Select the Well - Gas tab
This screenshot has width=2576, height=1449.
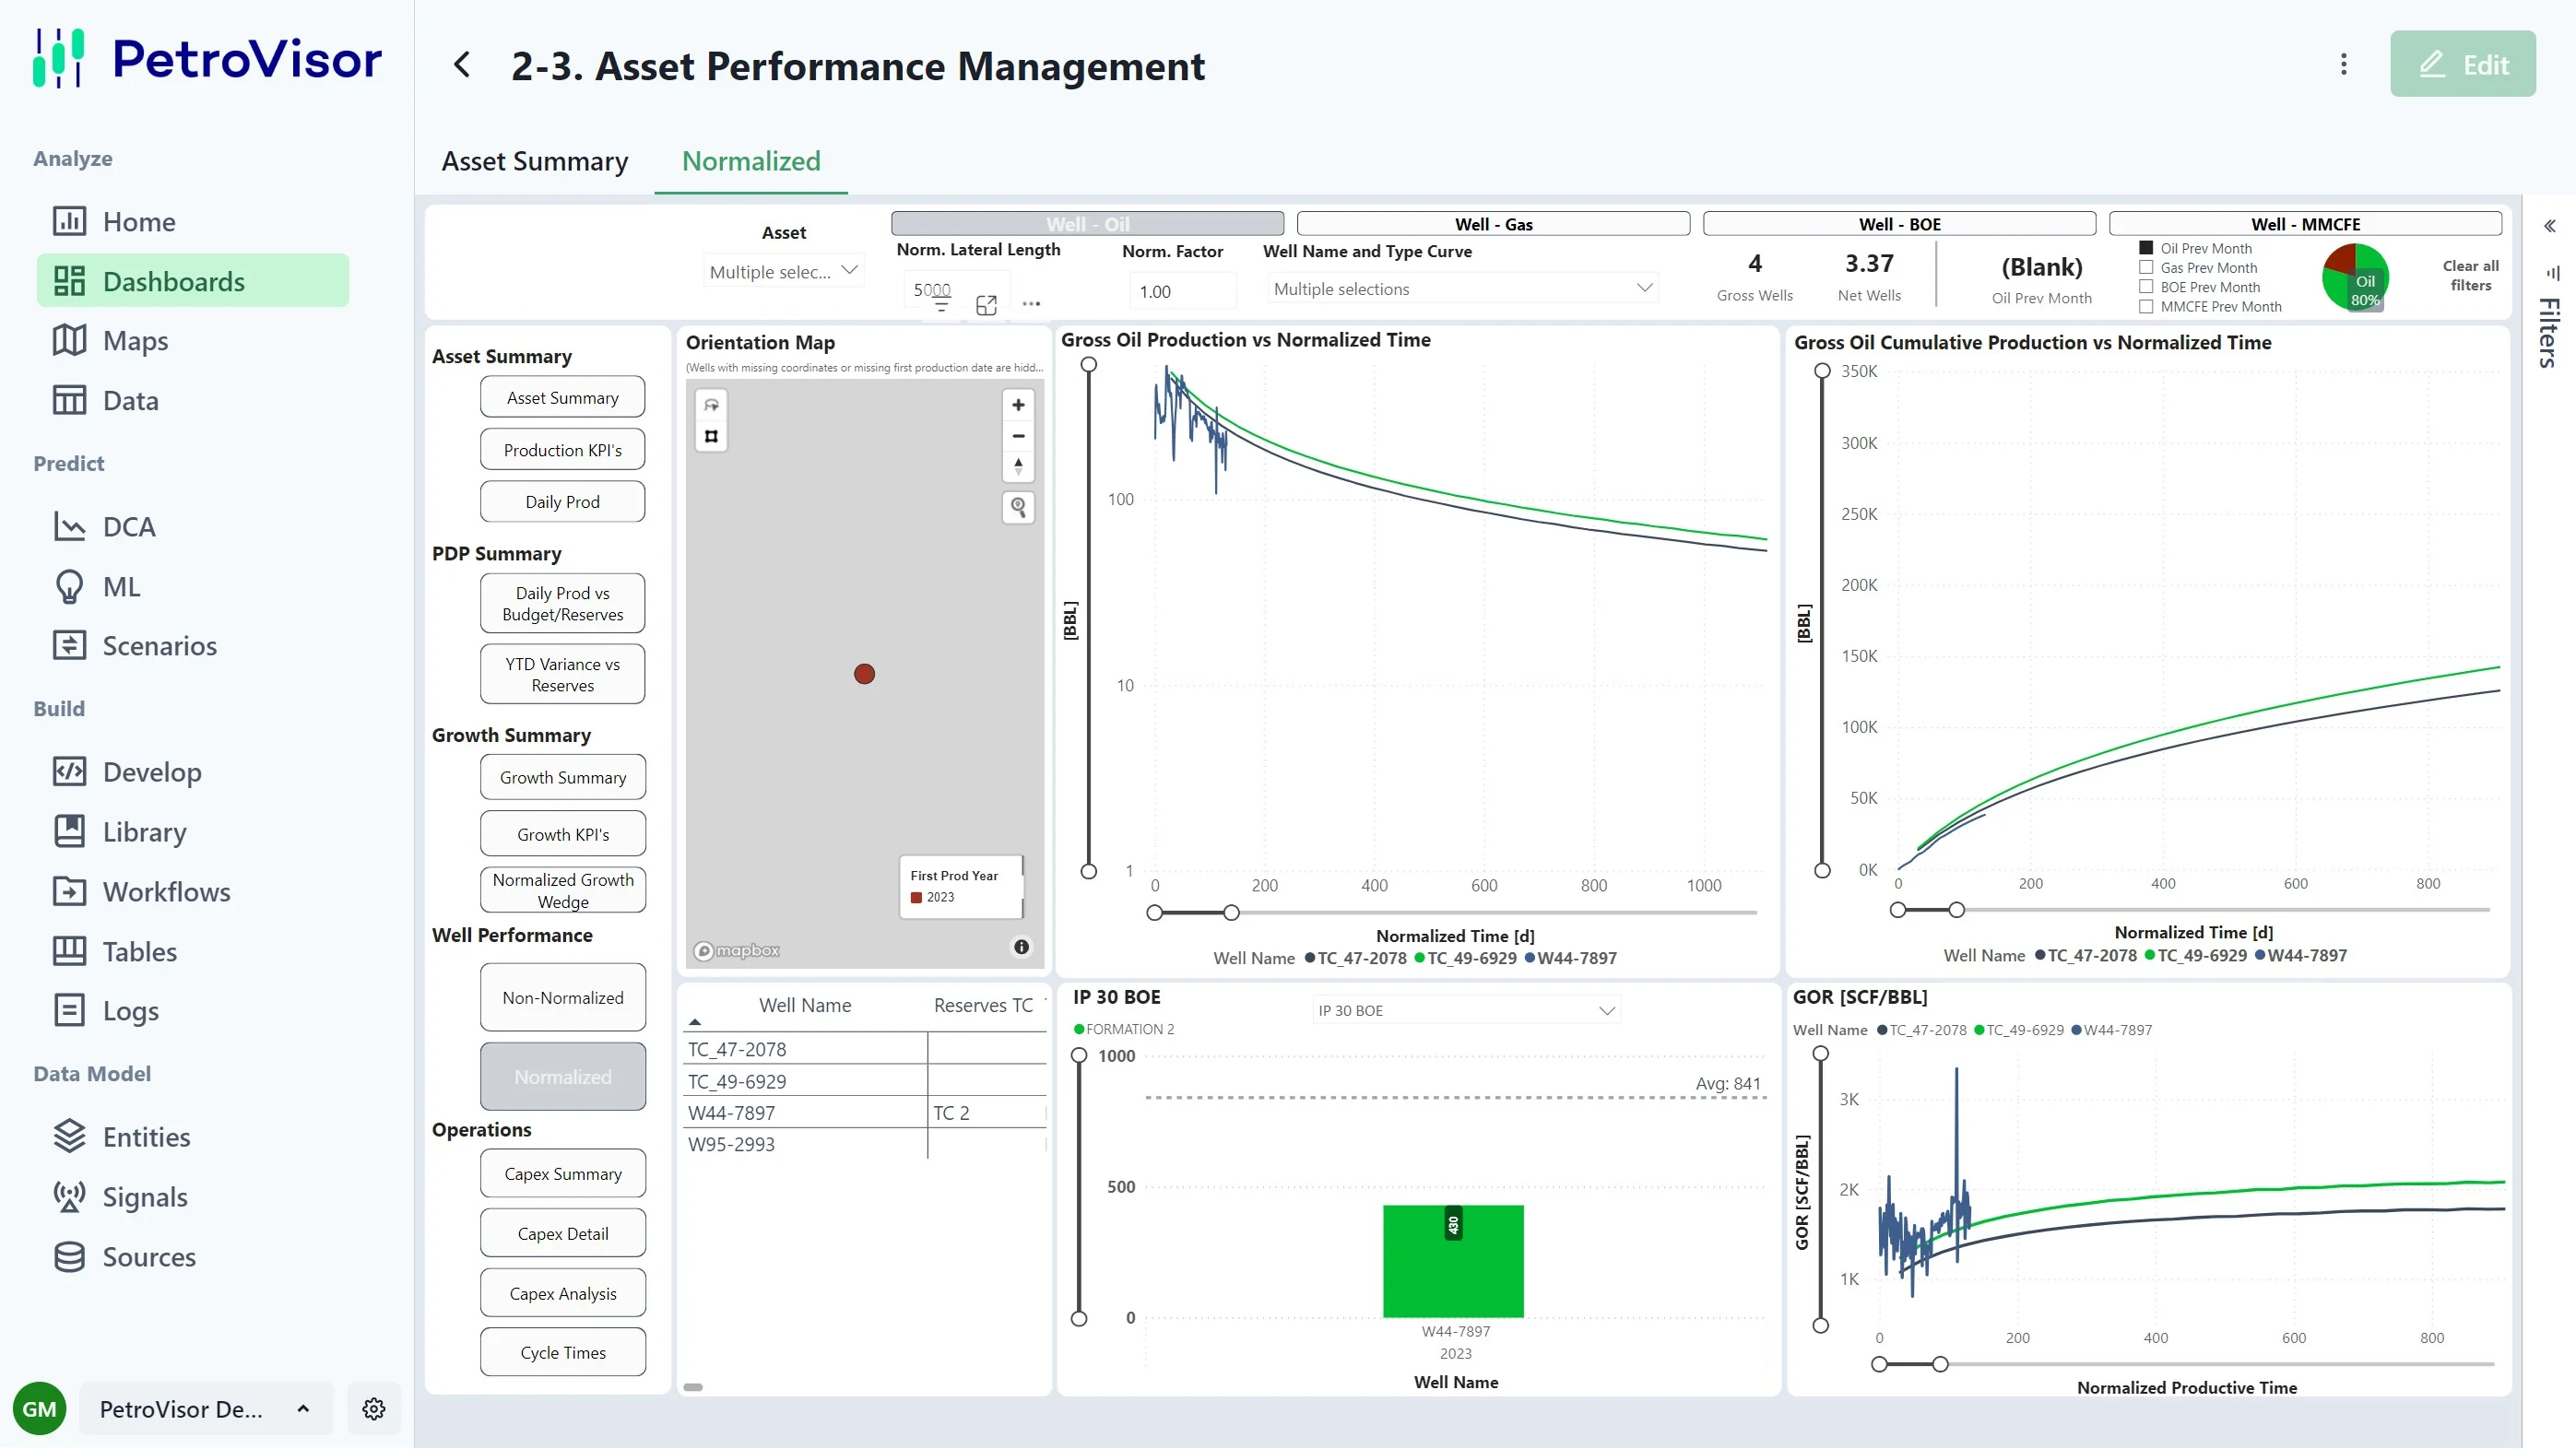1492,224
